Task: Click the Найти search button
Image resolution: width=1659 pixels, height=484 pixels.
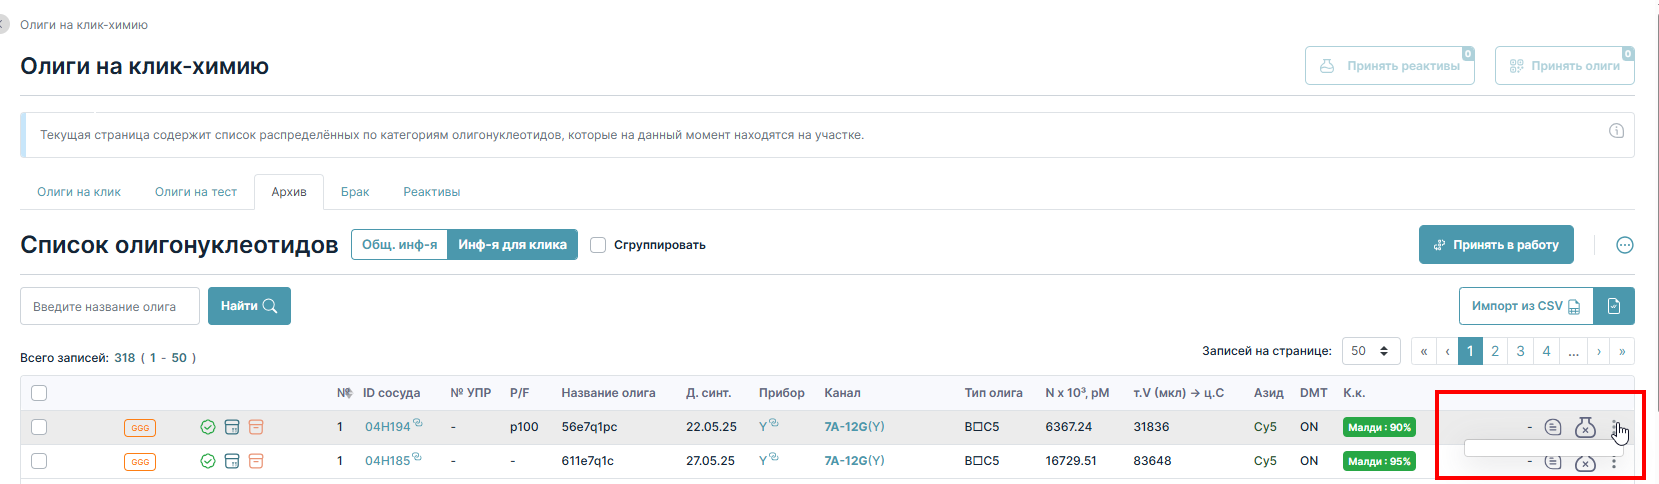Action: pyautogui.click(x=249, y=306)
